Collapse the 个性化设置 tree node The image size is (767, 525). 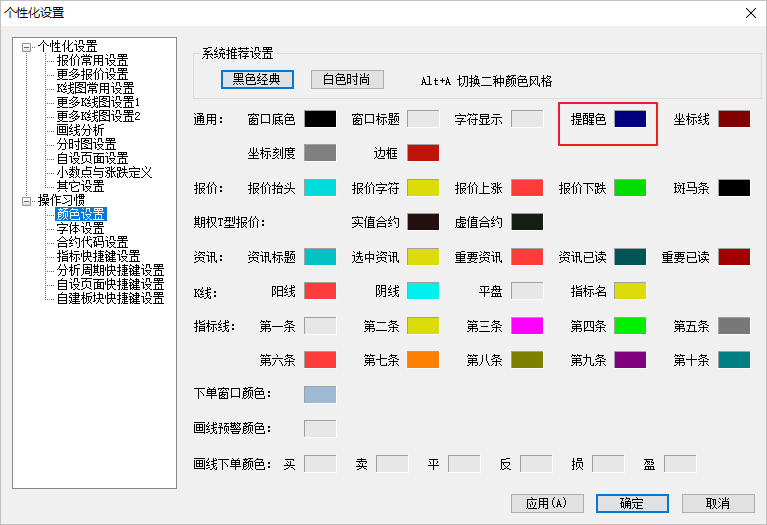coord(26,47)
